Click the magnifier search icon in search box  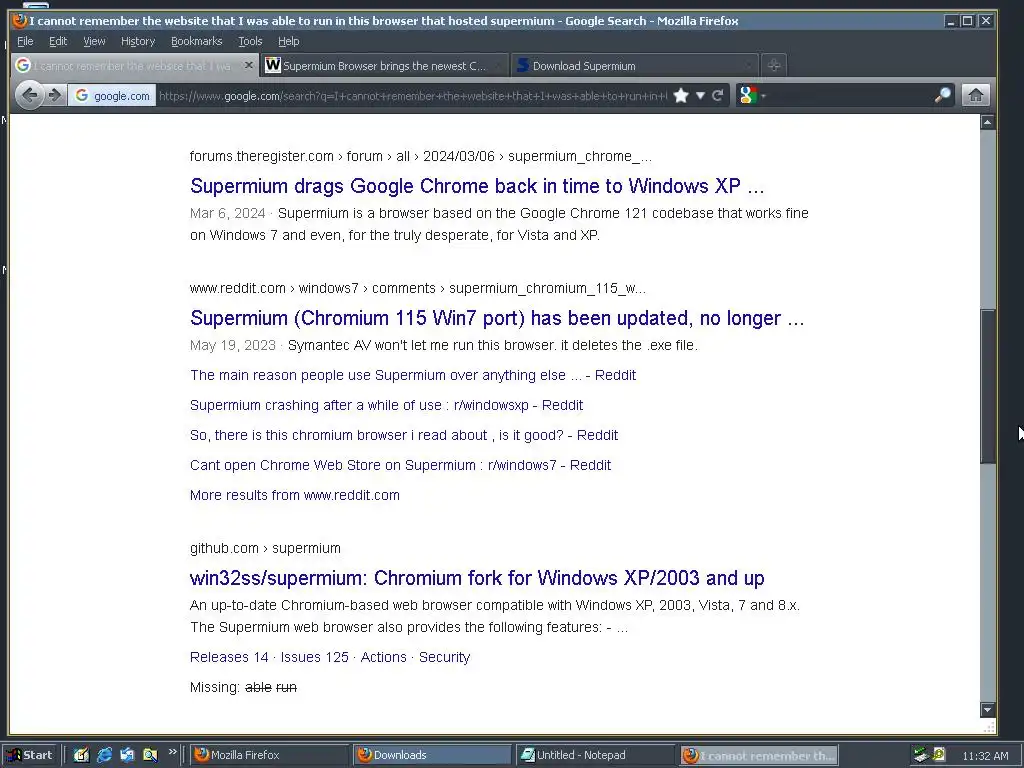pos(942,95)
